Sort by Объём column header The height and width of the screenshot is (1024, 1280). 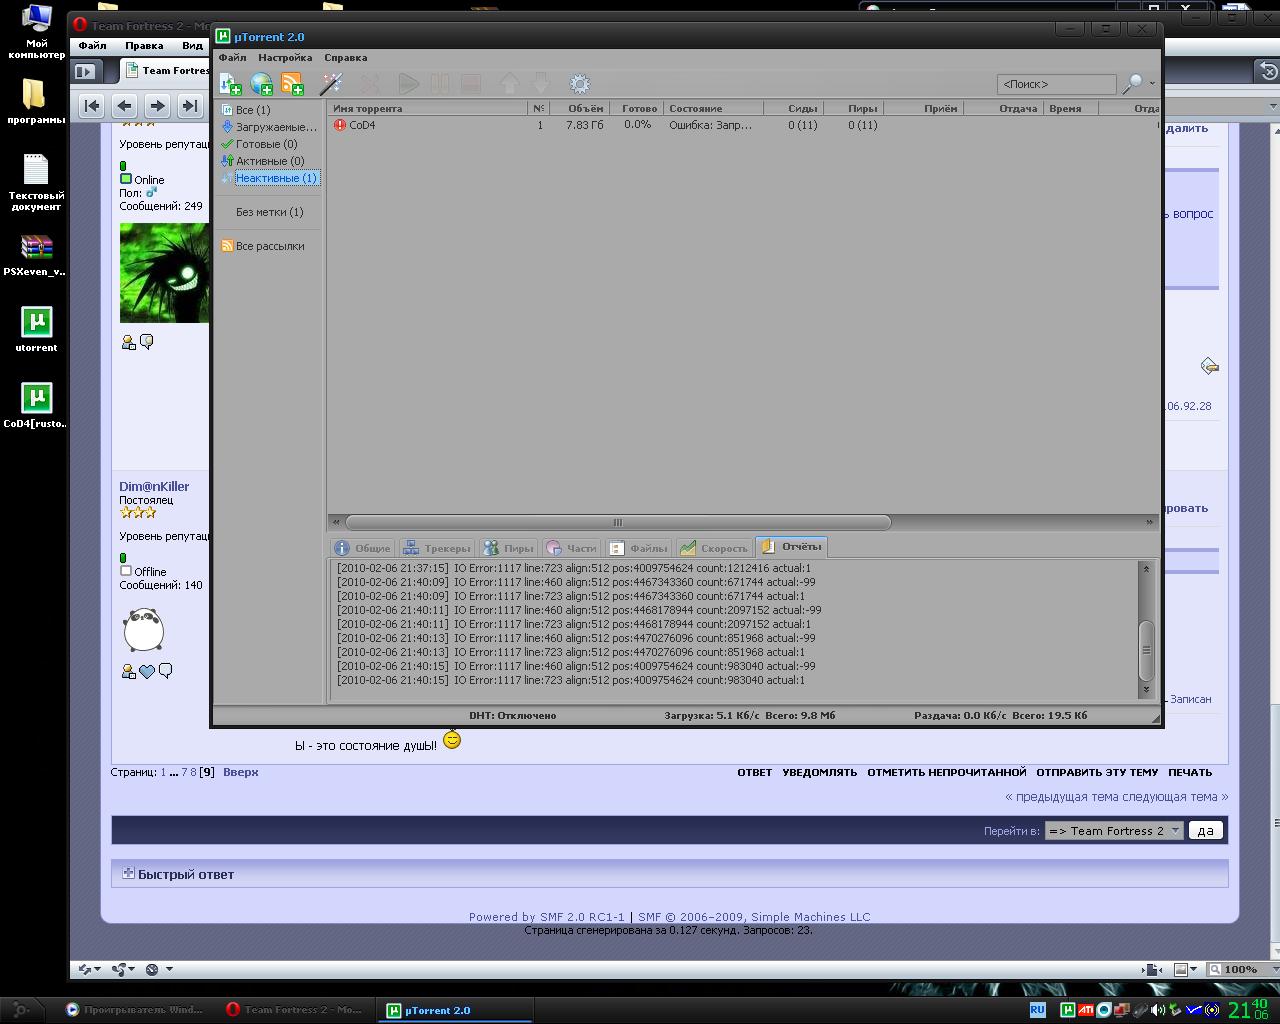[x=578, y=108]
